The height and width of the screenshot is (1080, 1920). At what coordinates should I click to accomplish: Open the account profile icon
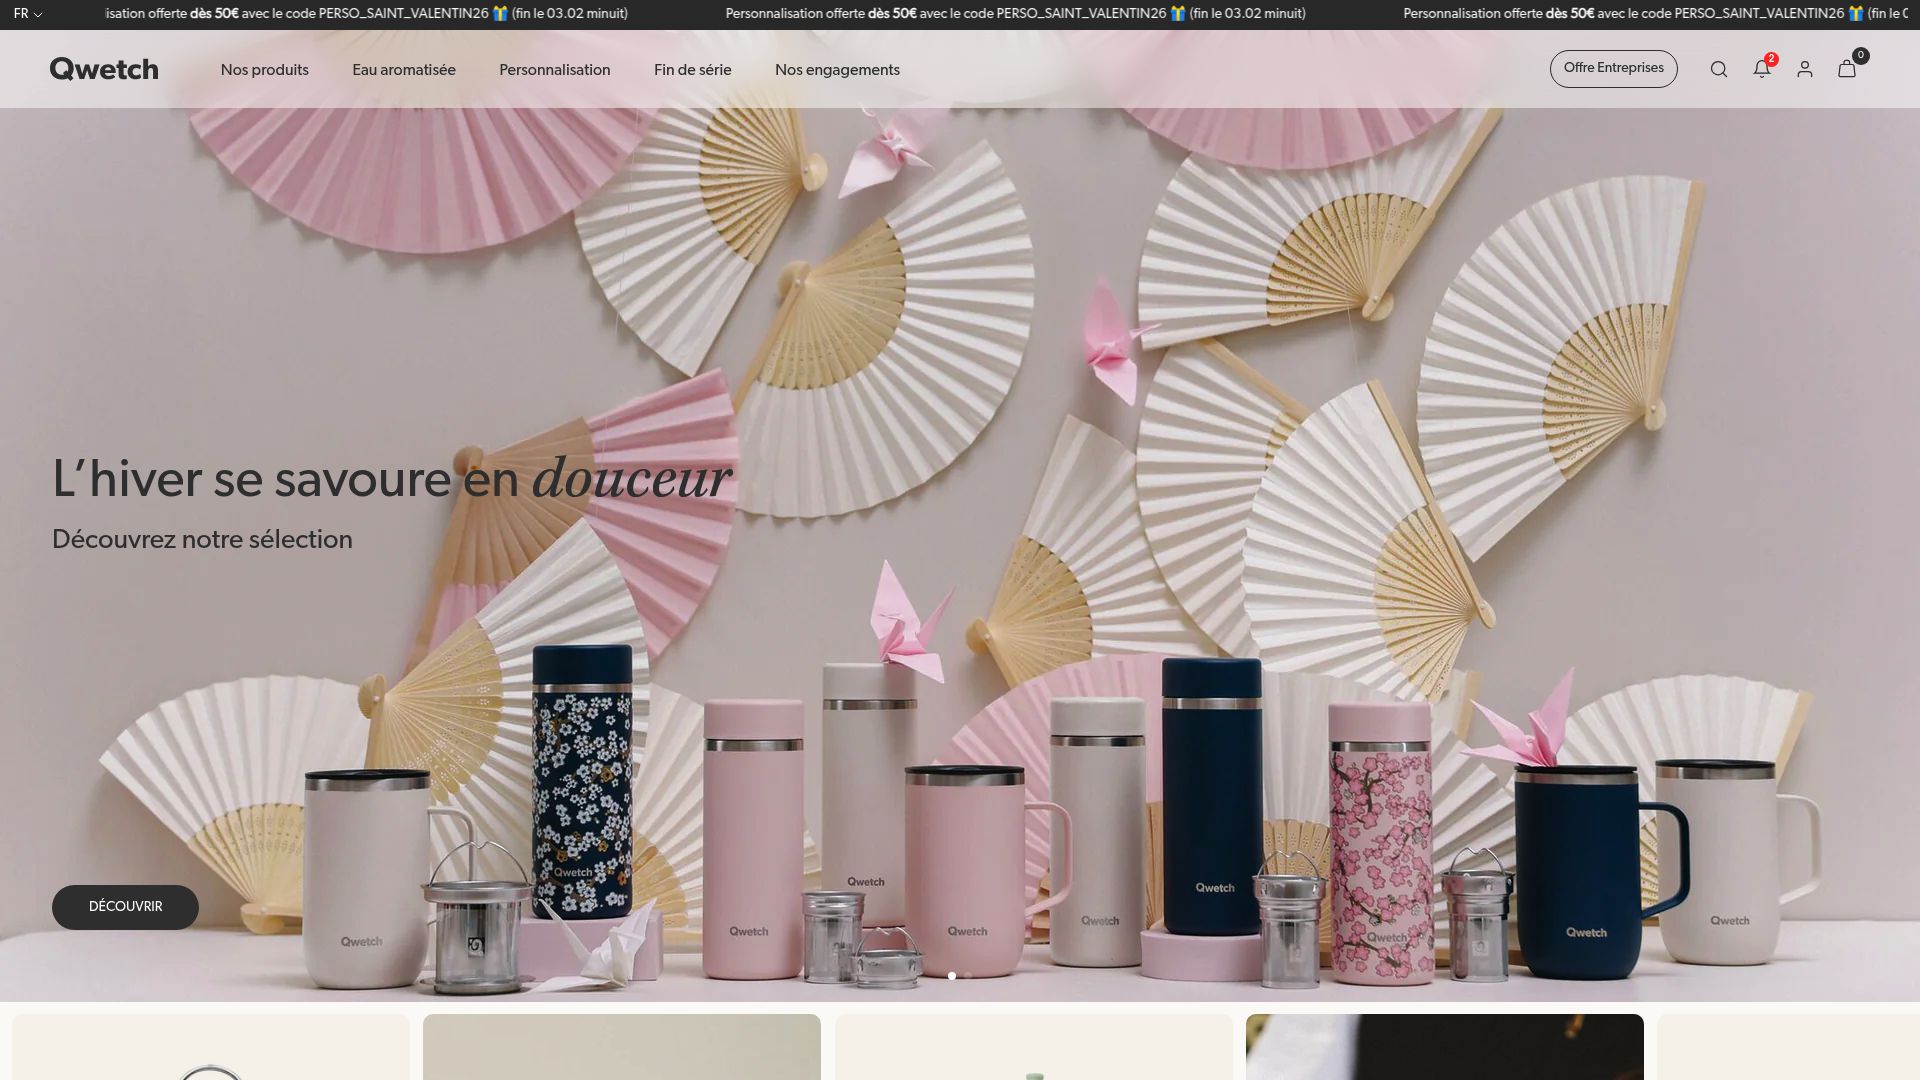pyautogui.click(x=1805, y=69)
